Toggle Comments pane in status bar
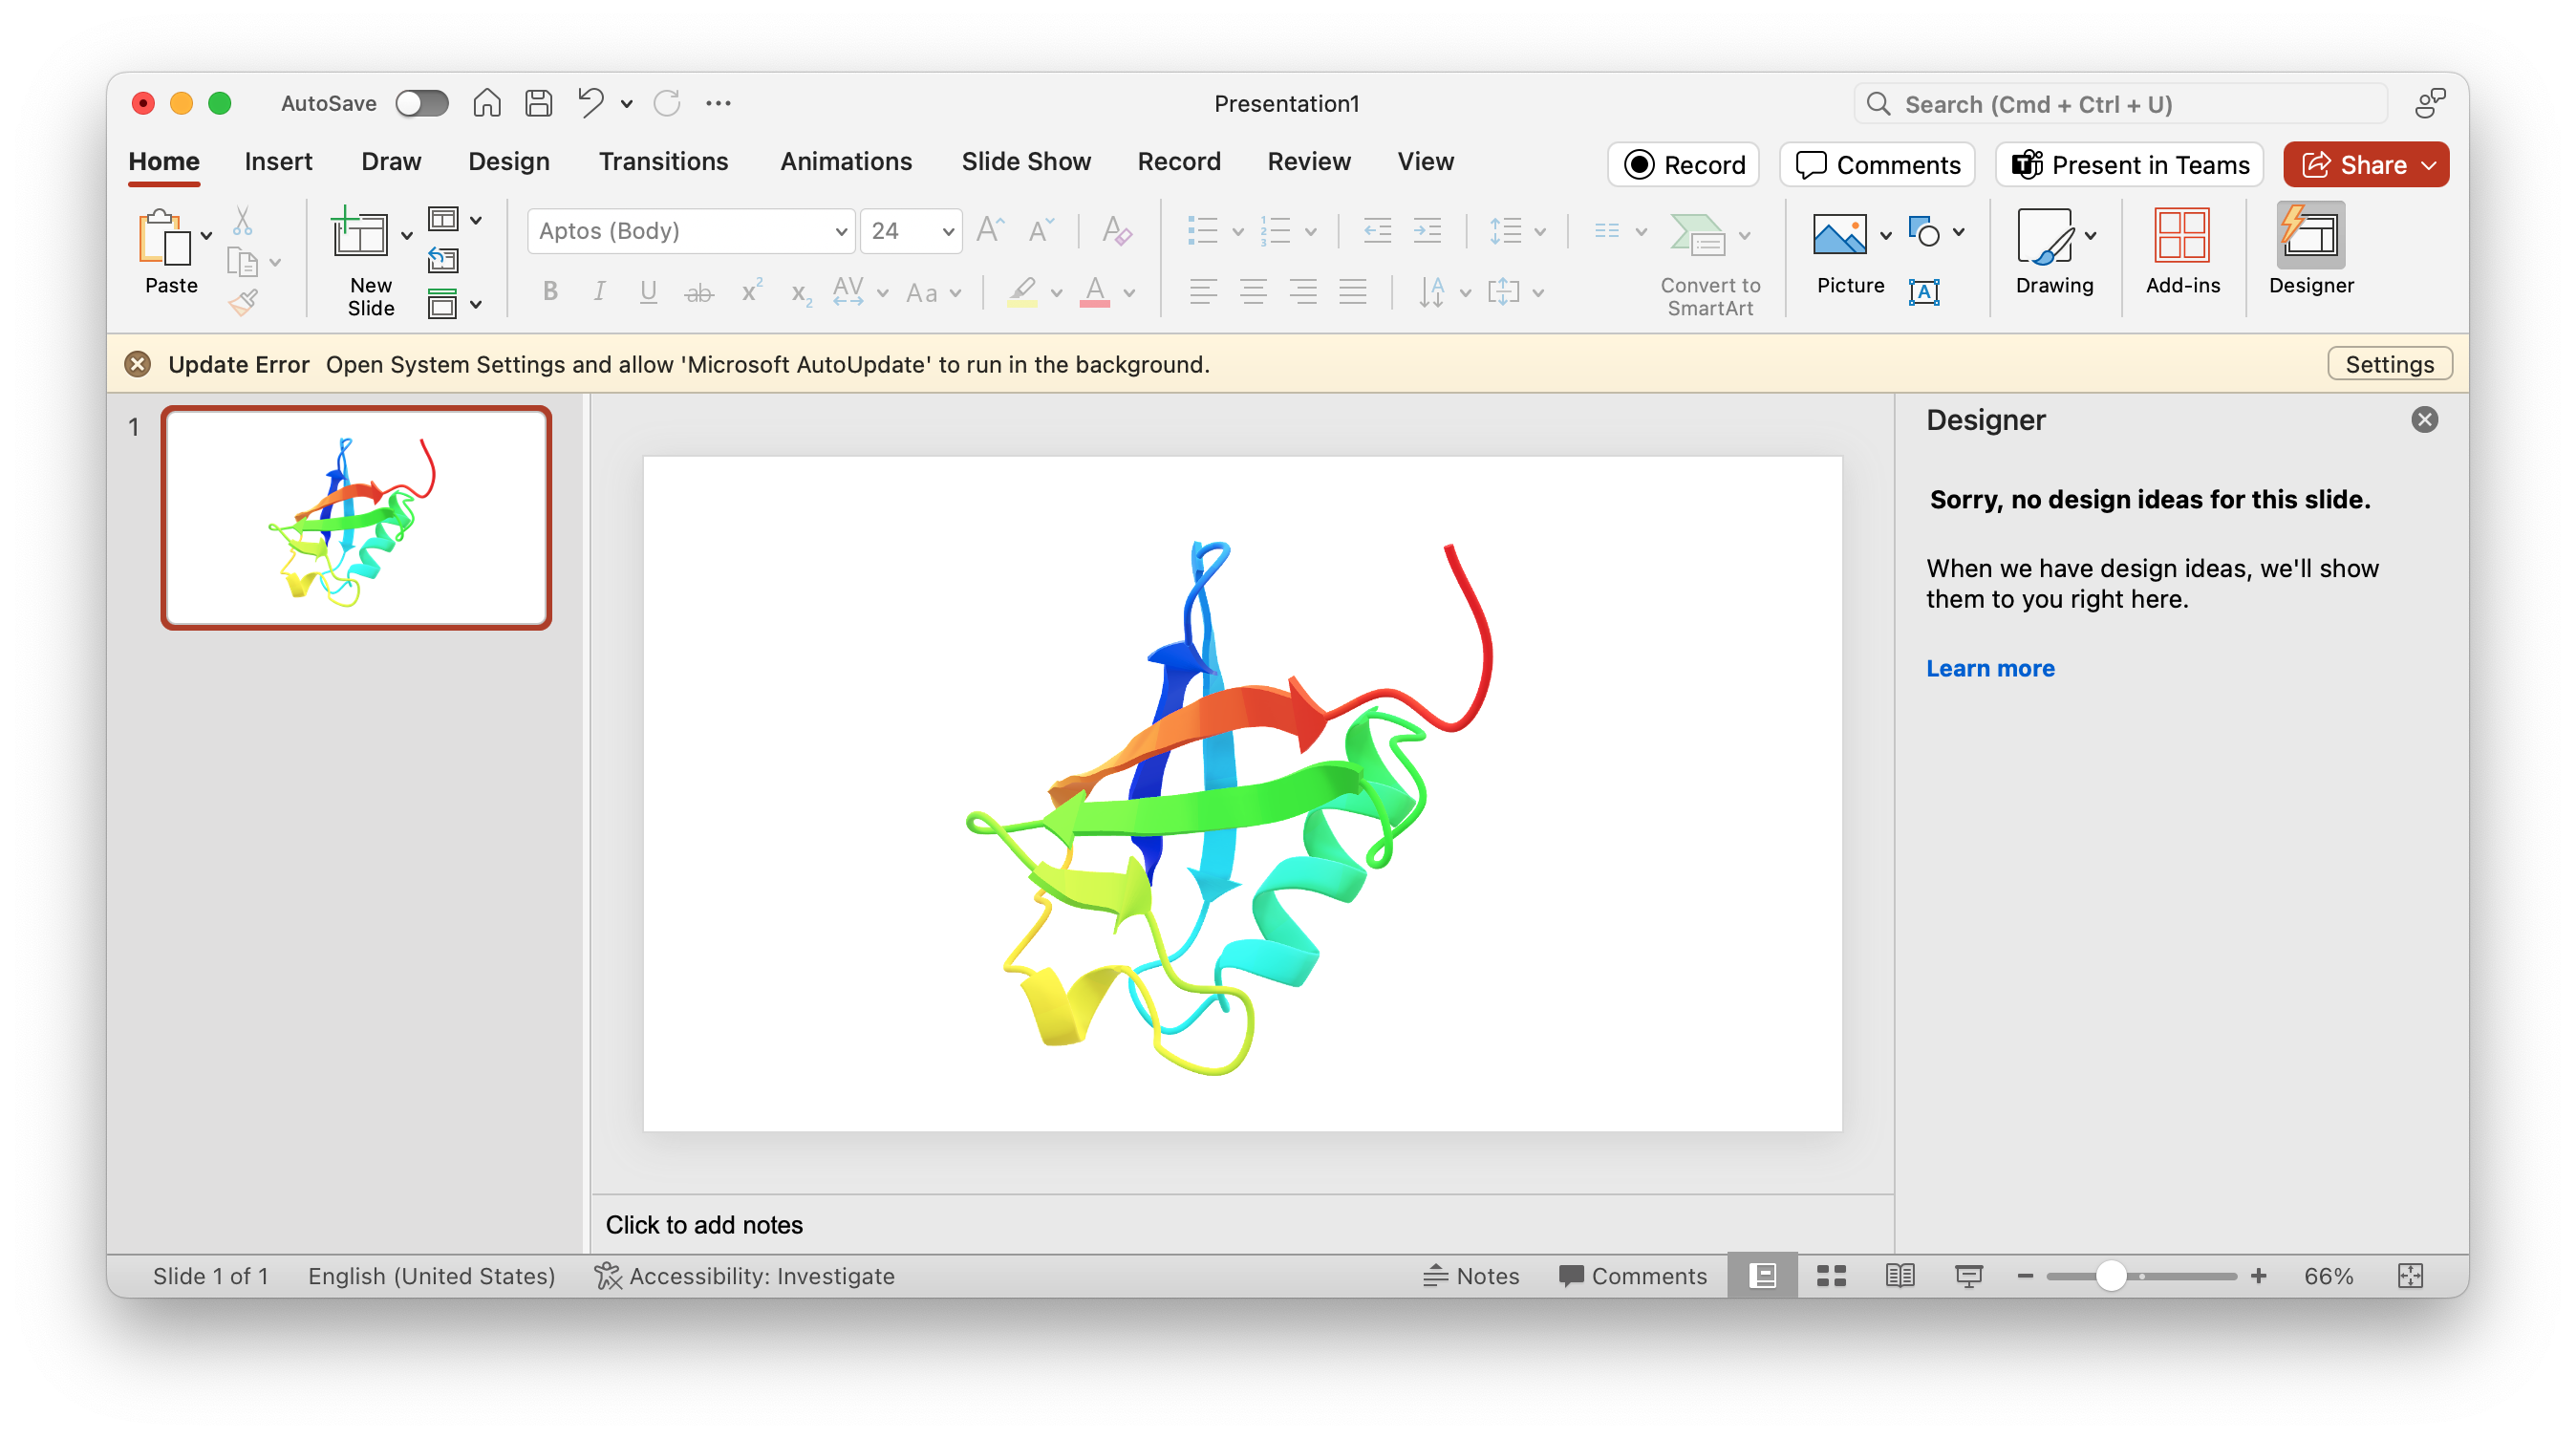Image resolution: width=2576 pixels, height=1439 pixels. pos(1632,1276)
